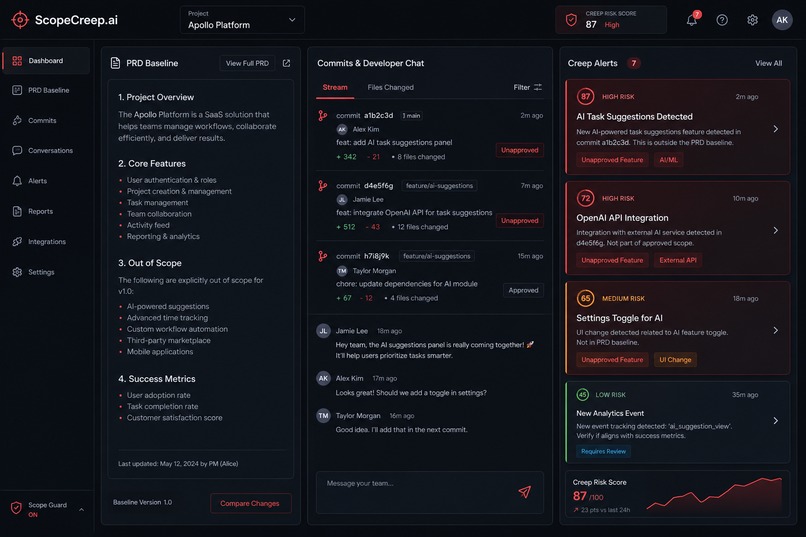Click Taylor Morgan's chat message avatar
The image size is (806, 537).
323,416
